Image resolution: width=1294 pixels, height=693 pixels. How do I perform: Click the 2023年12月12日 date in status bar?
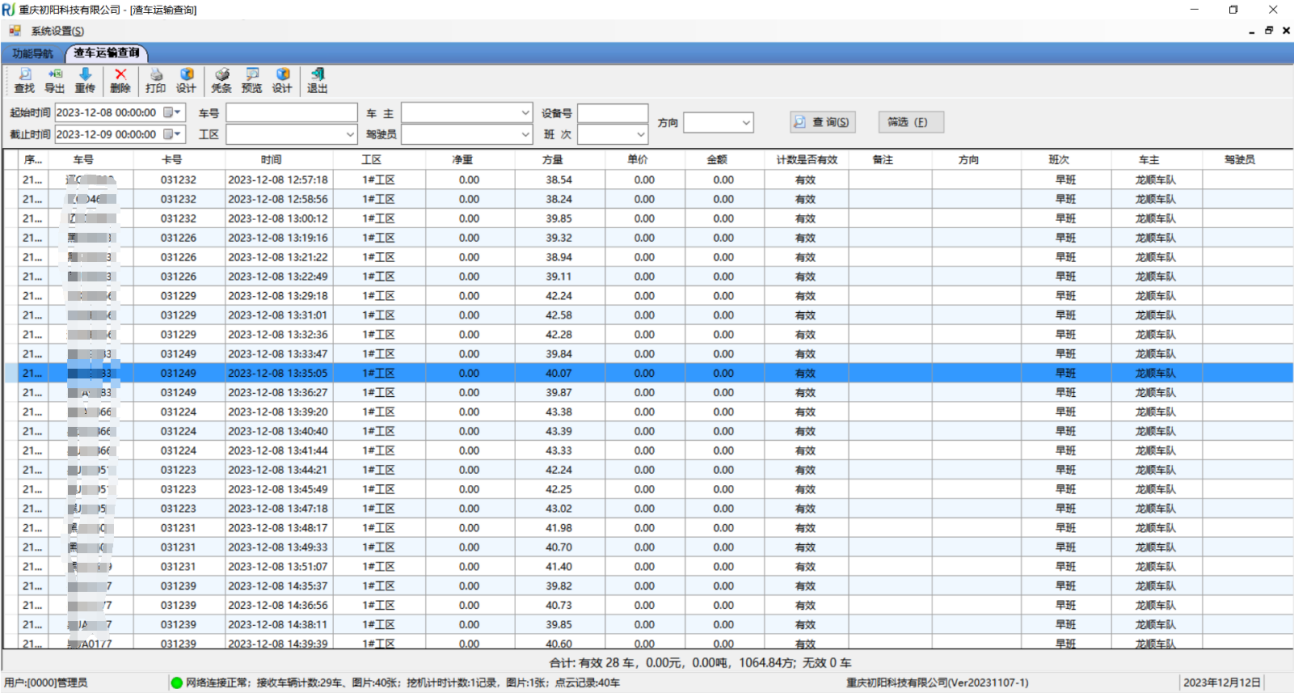pyautogui.click(x=1221, y=683)
